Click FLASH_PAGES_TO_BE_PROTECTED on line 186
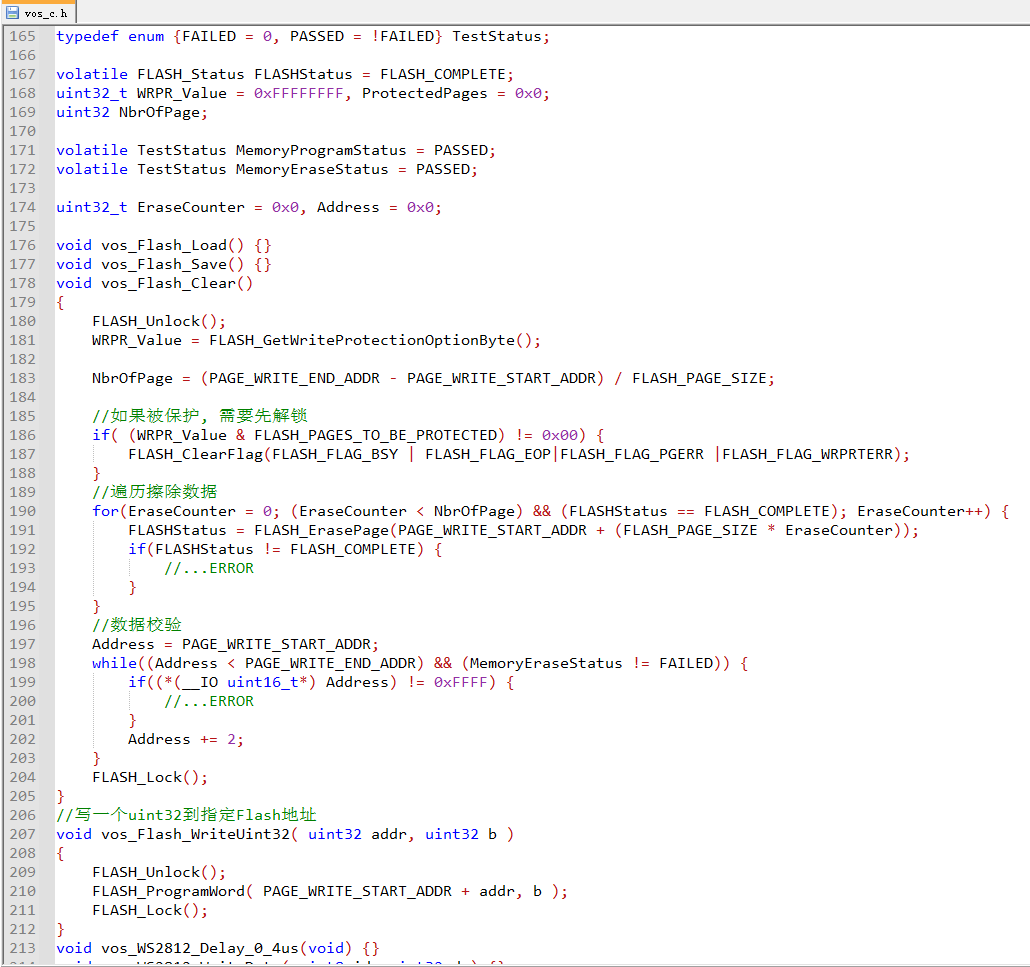Image resolution: width=1030 pixels, height=967 pixels. click(375, 436)
